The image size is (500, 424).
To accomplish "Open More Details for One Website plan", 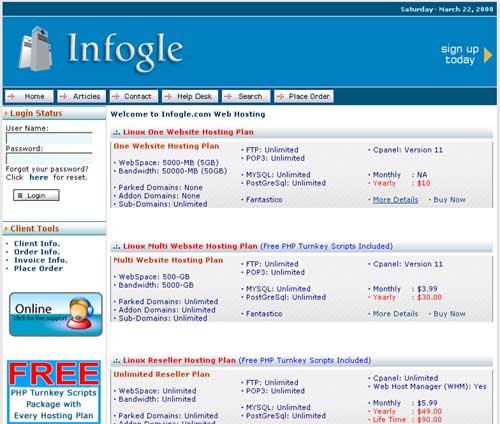I will pos(395,200).
